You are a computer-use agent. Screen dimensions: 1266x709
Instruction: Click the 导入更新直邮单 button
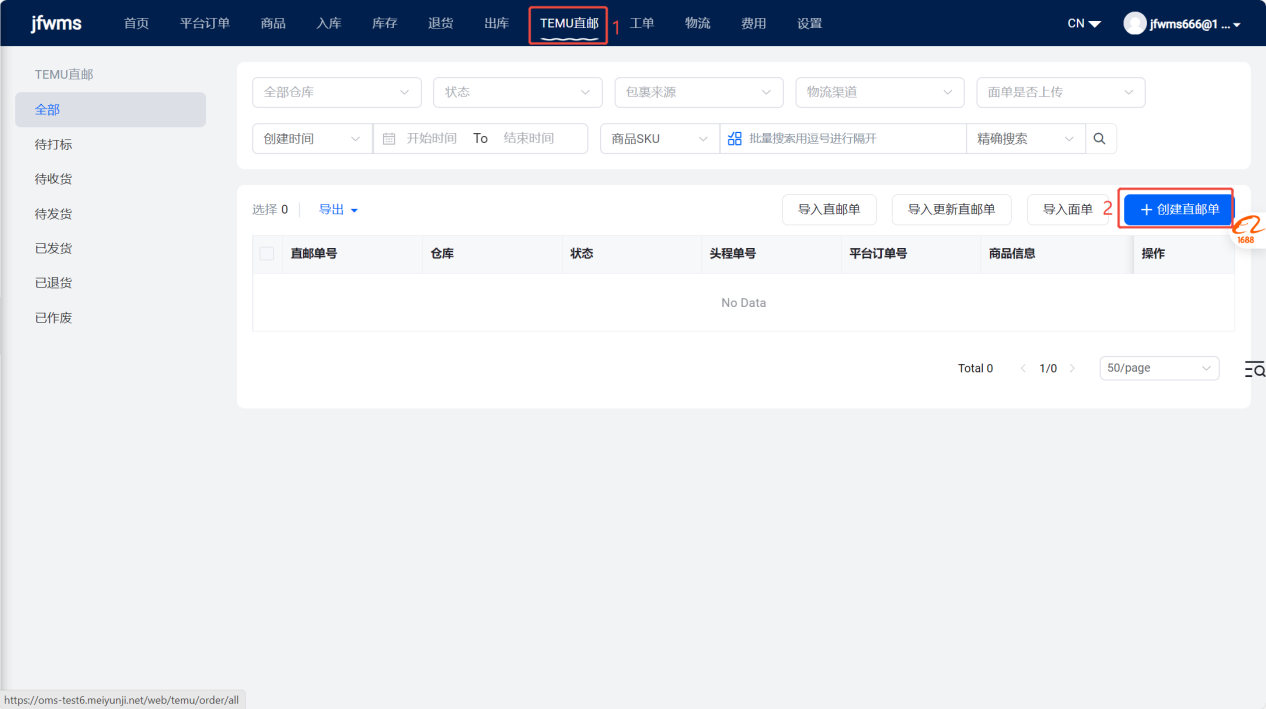tap(951, 209)
